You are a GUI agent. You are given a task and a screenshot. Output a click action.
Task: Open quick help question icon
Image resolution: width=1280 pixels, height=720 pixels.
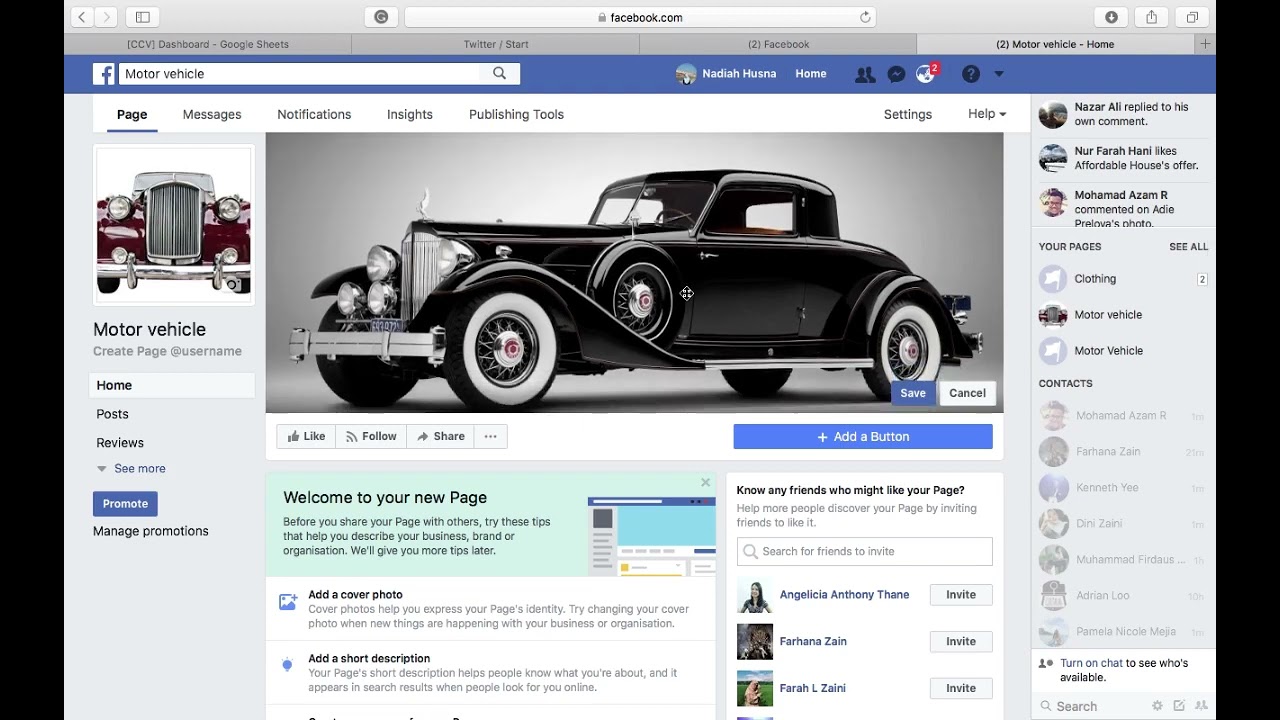coord(970,74)
